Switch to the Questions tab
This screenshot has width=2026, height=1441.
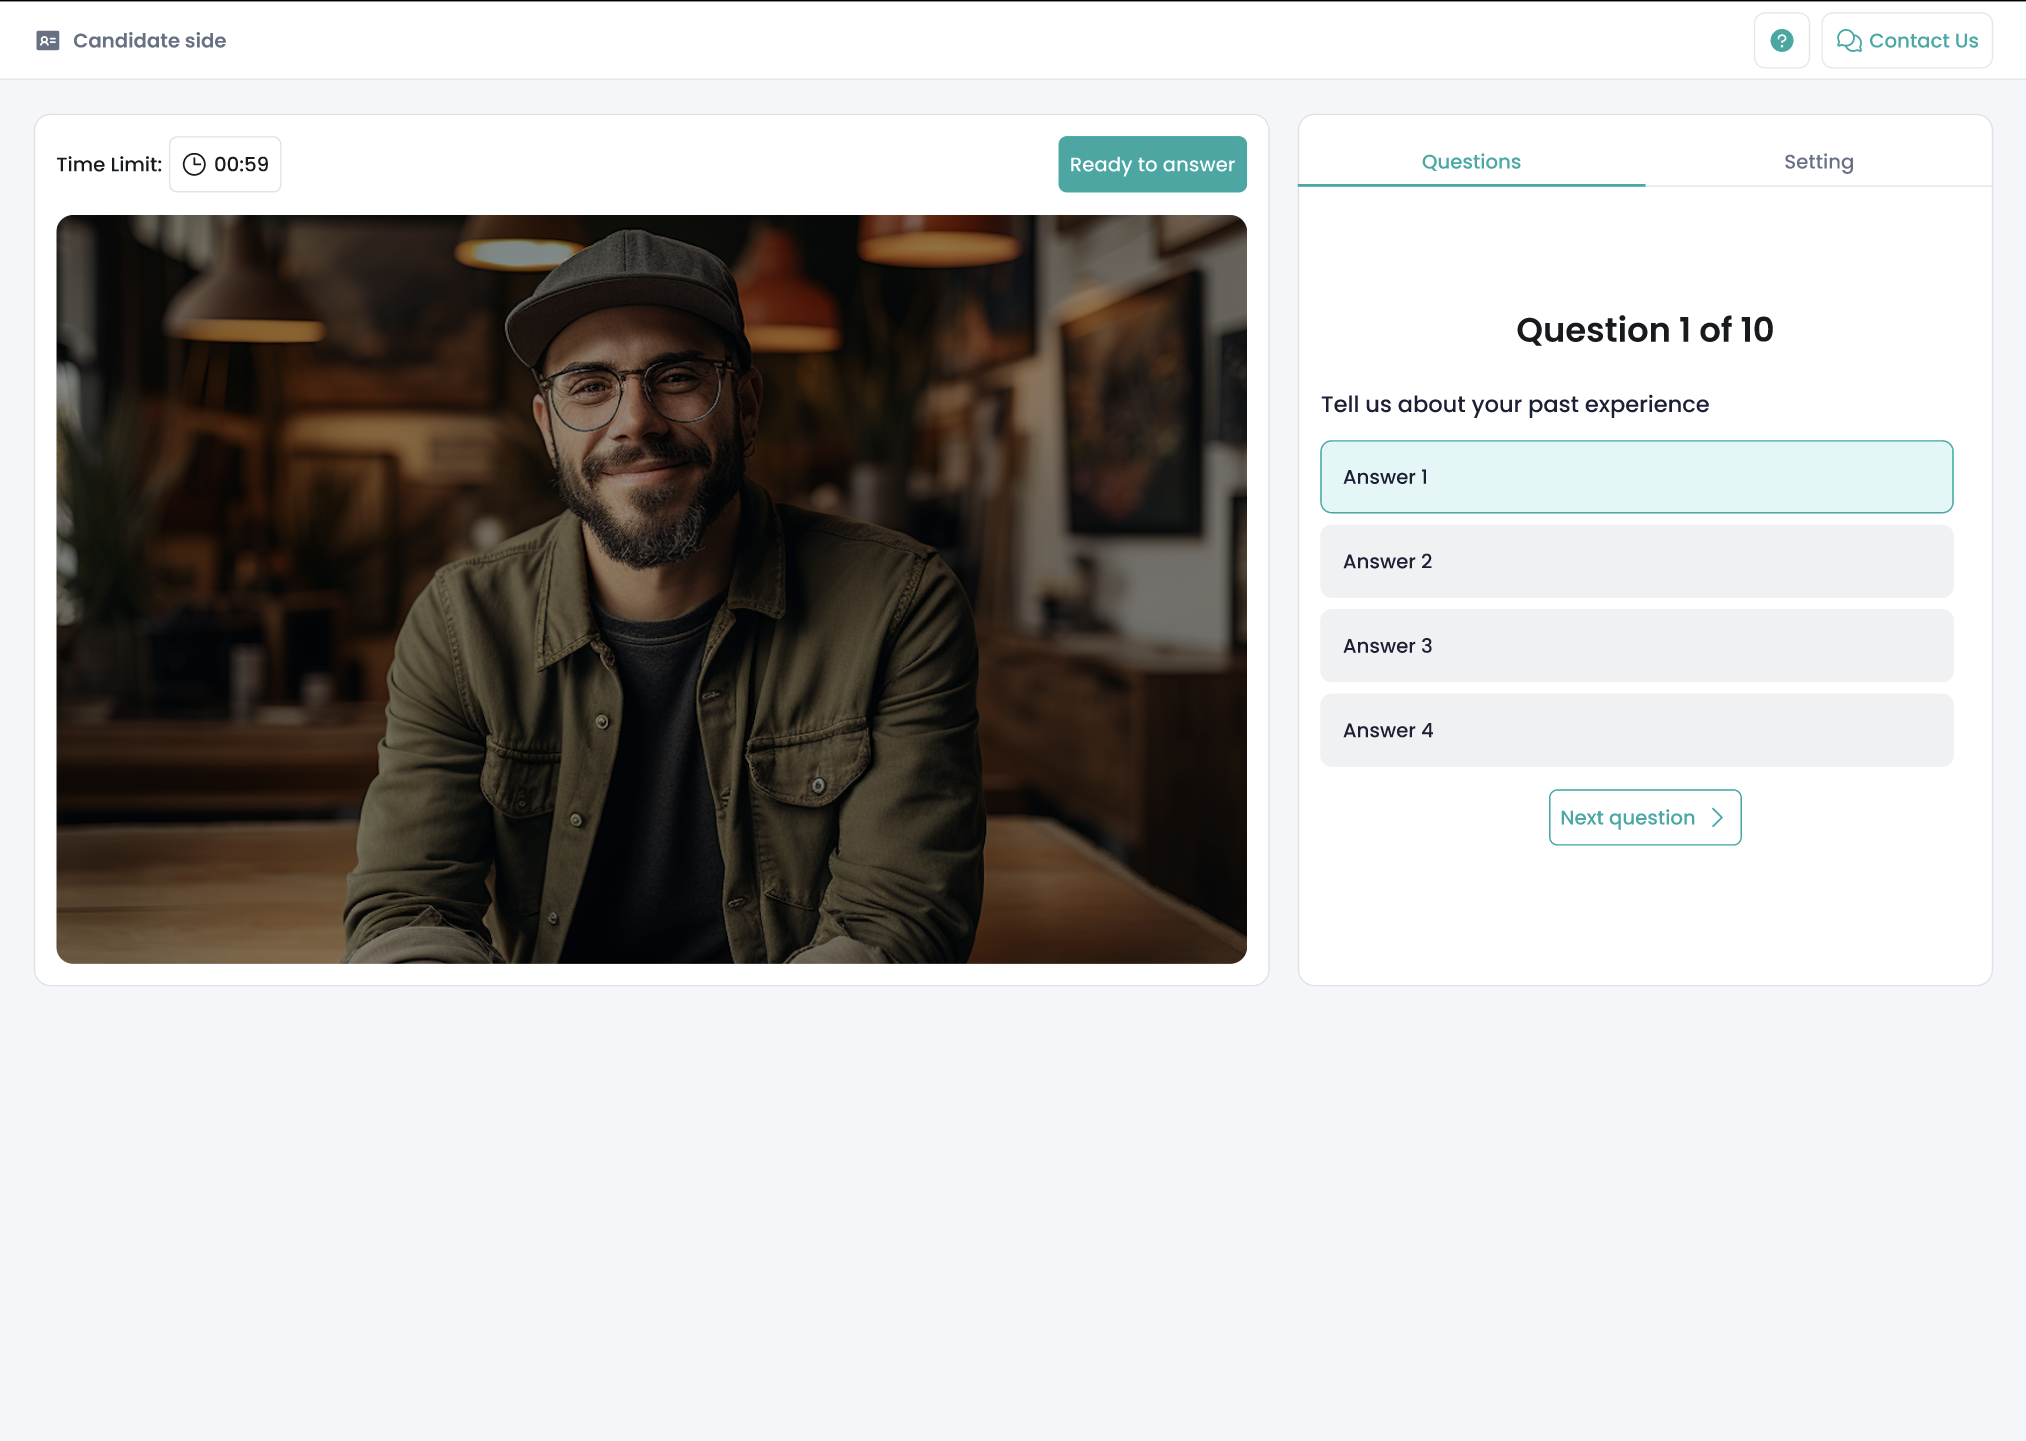click(1471, 161)
